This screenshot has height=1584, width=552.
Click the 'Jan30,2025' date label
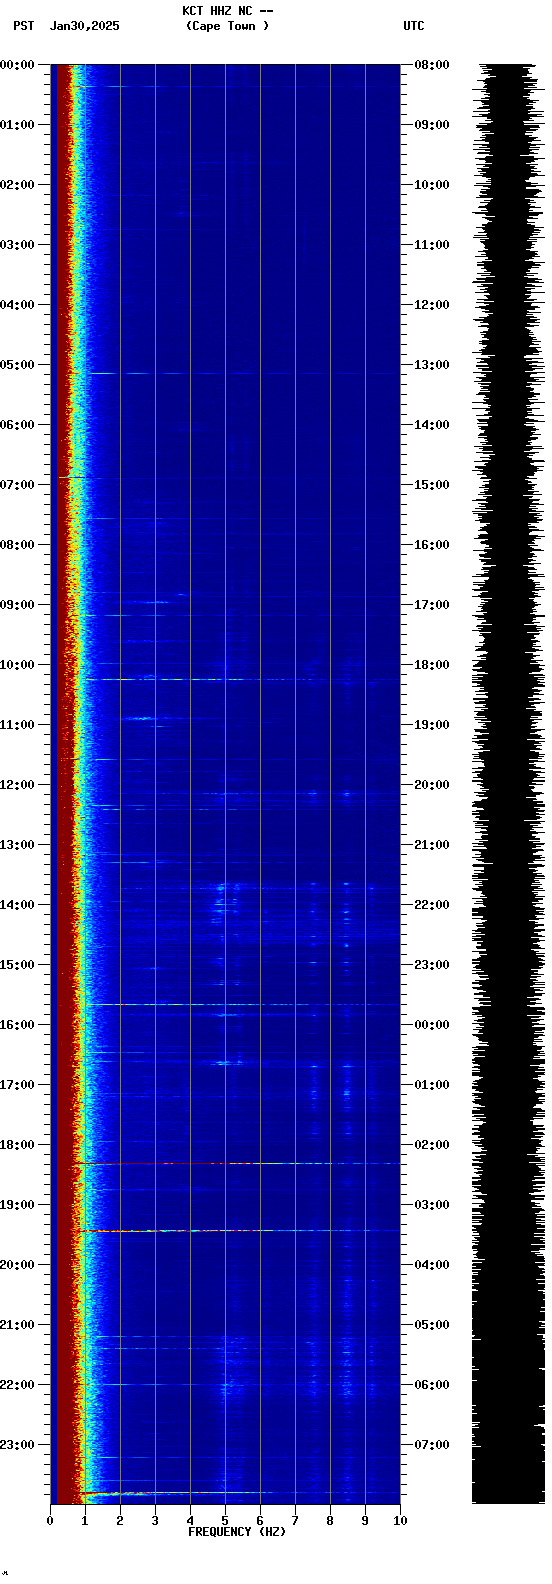pyautogui.click(x=84, y=26)
